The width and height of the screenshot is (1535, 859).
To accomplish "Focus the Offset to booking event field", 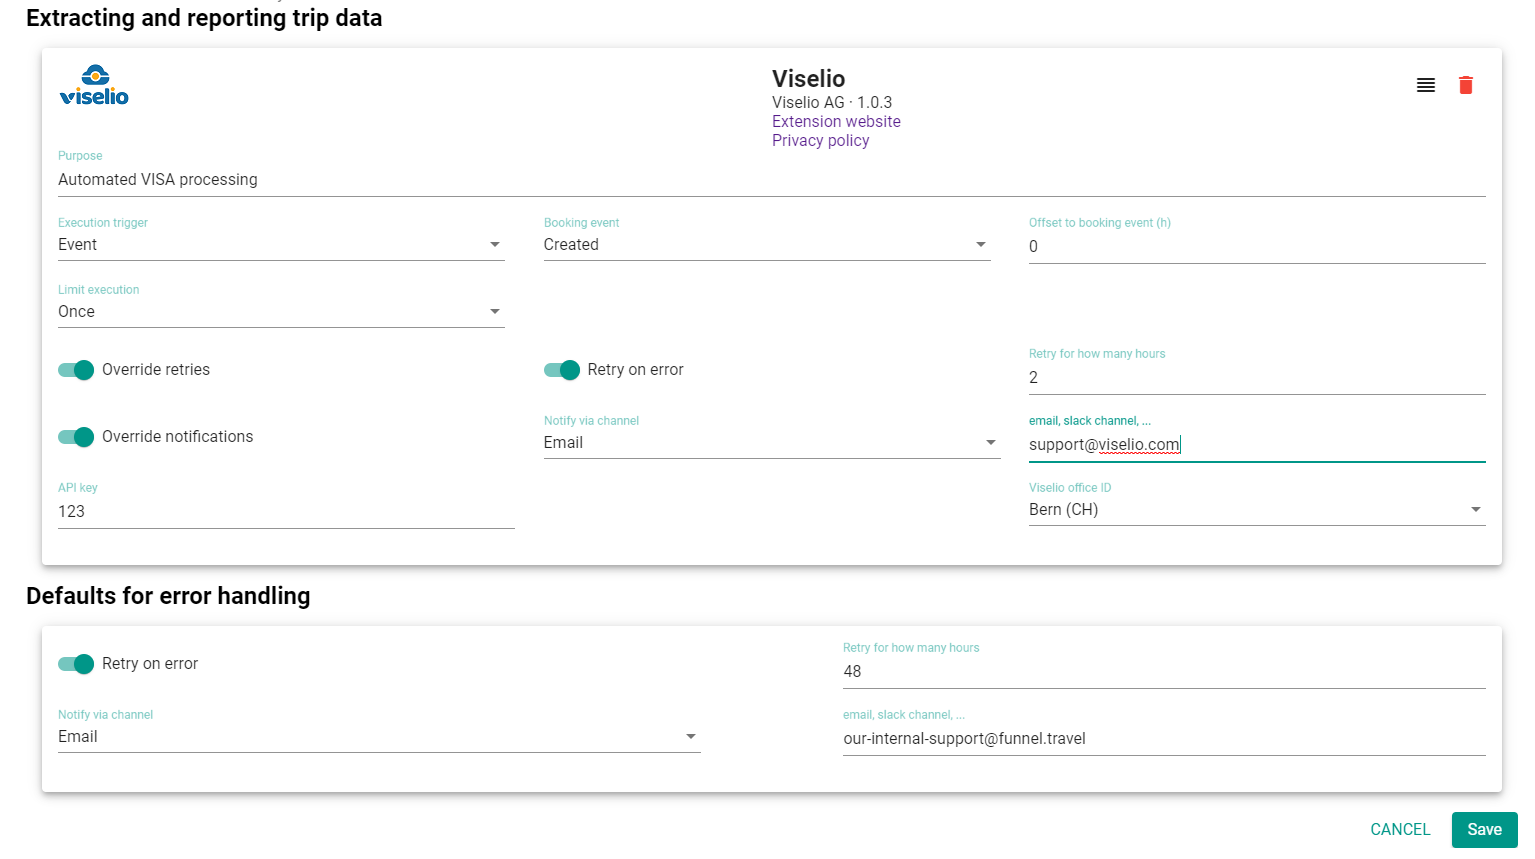I will click(1257, 247).
